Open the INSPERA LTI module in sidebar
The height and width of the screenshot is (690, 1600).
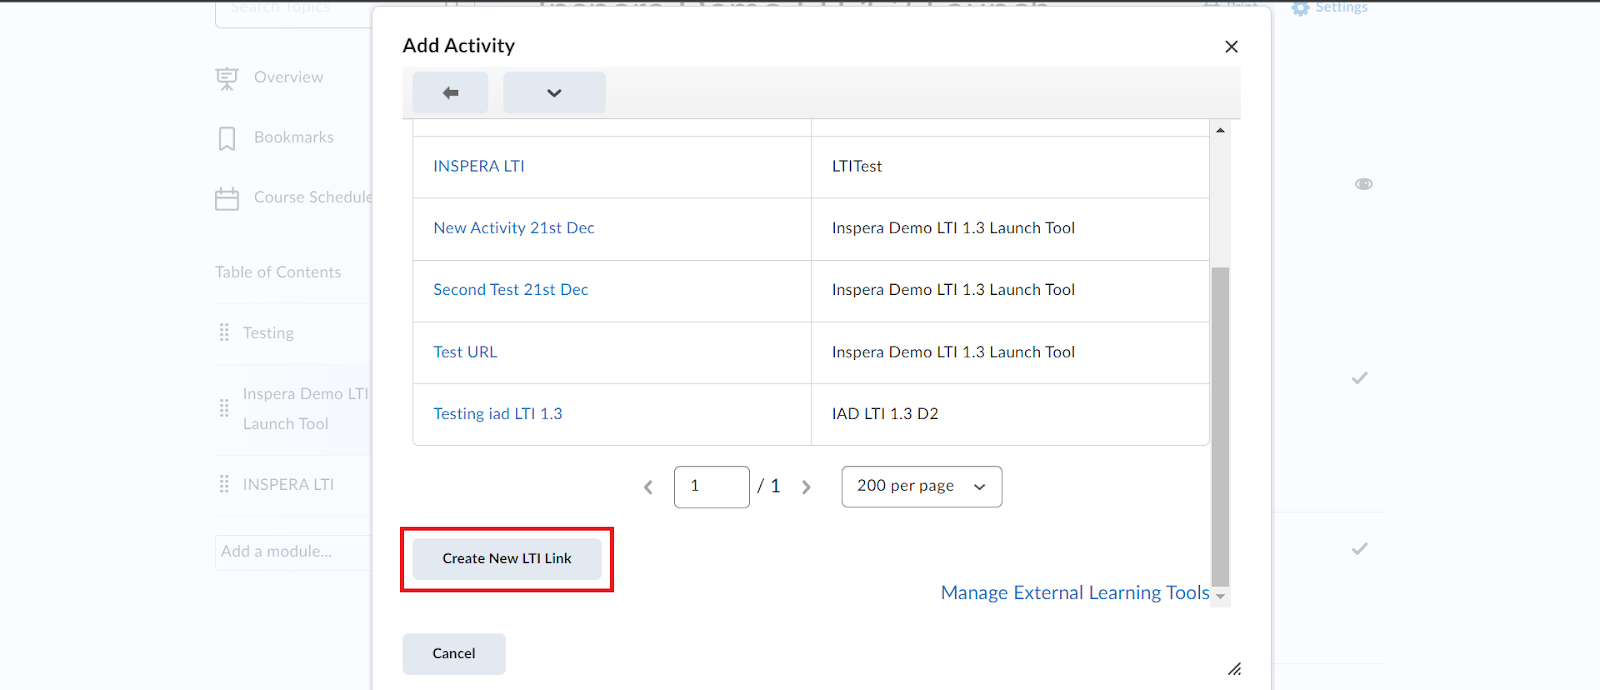[288, 485]
